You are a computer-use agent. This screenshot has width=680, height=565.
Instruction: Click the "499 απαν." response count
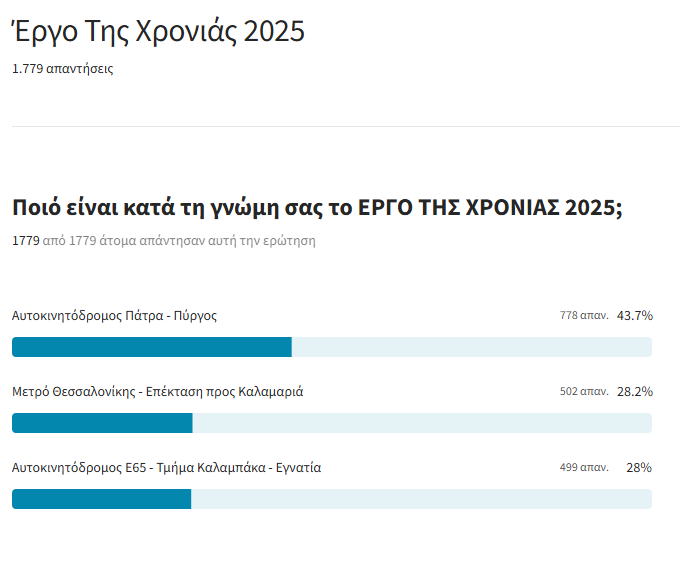584,468
